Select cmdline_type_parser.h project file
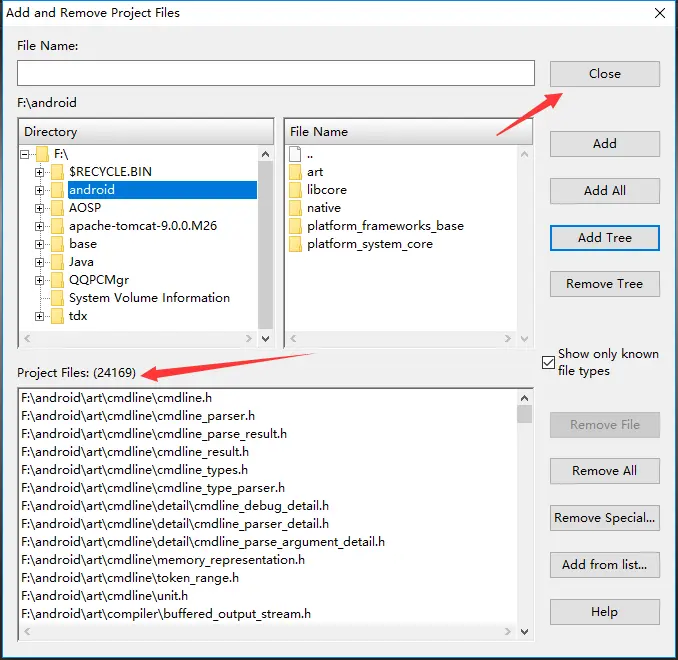This screenshot has width=678, height=660. [x=153, y=488]
